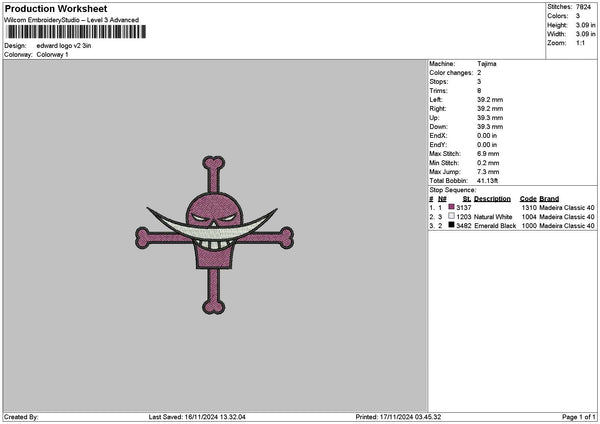Image resolution: width=600 pixels, height=424 pixels.
Task: Click the Max Jump value 7.3 mm
Action: [x=488, y=172]
